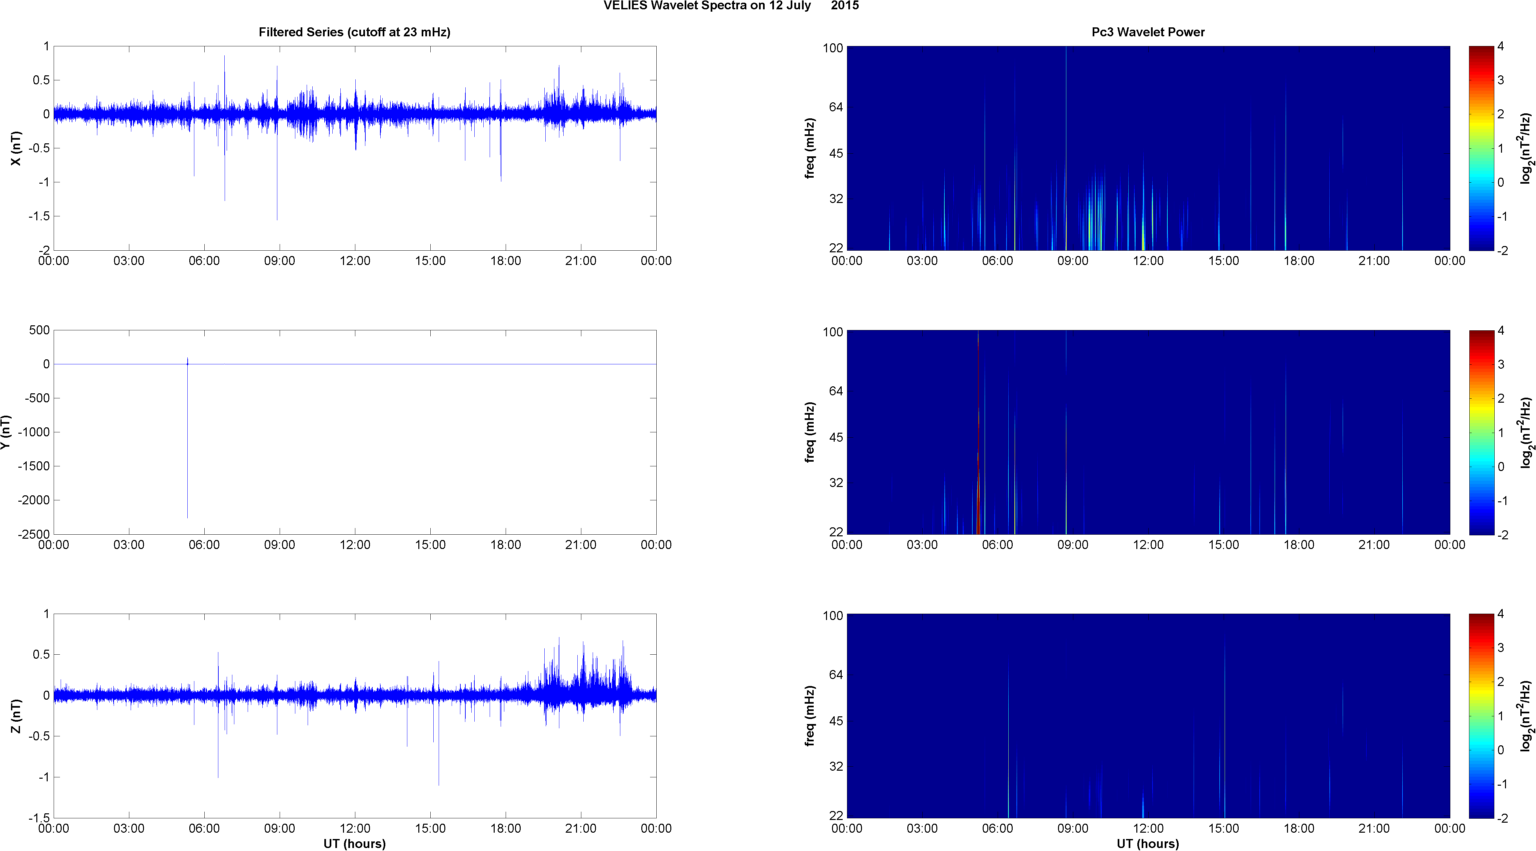The height and width of the screenshot is (851, 1536).
Task: Click the "-1500" tick on the Y (nT) axis
Action: pos(34,466)
